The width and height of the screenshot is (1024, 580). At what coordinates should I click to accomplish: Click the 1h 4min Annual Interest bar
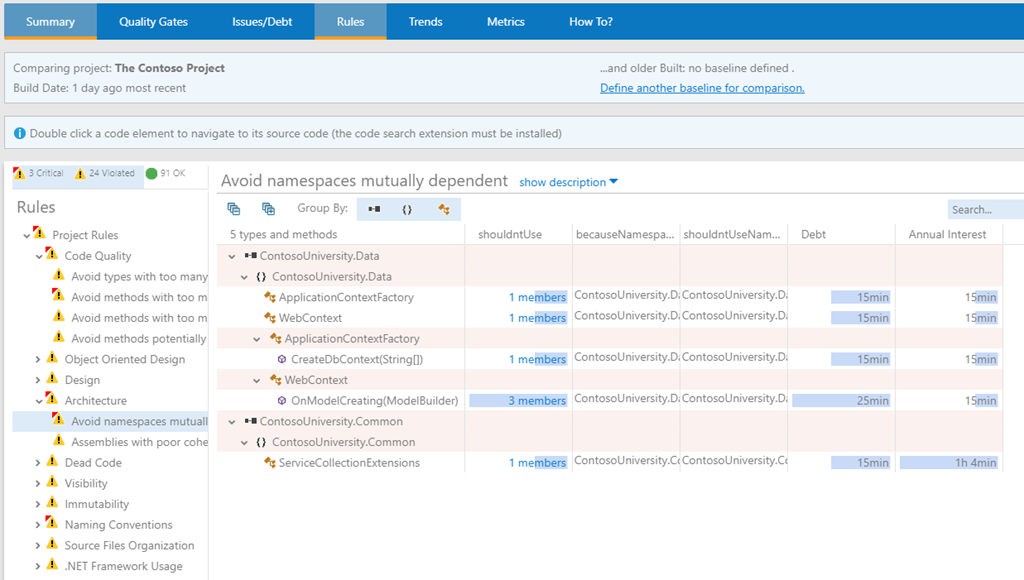(x=947, y=463)
